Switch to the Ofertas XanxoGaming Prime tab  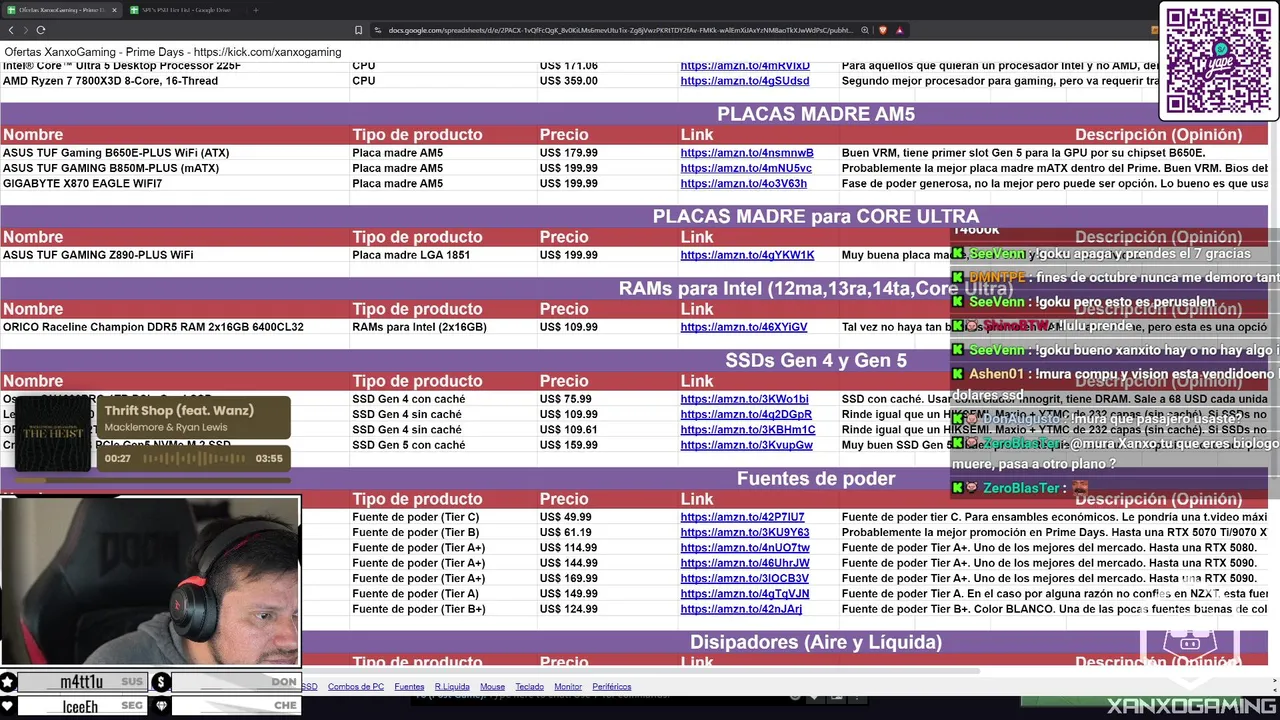coord(62,10)
